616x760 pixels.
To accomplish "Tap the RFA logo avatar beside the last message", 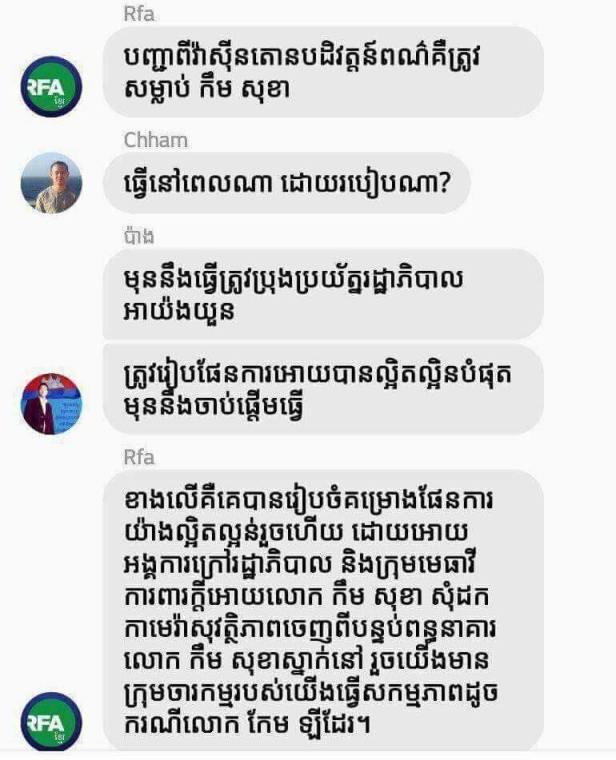I will tap(51, 722).
